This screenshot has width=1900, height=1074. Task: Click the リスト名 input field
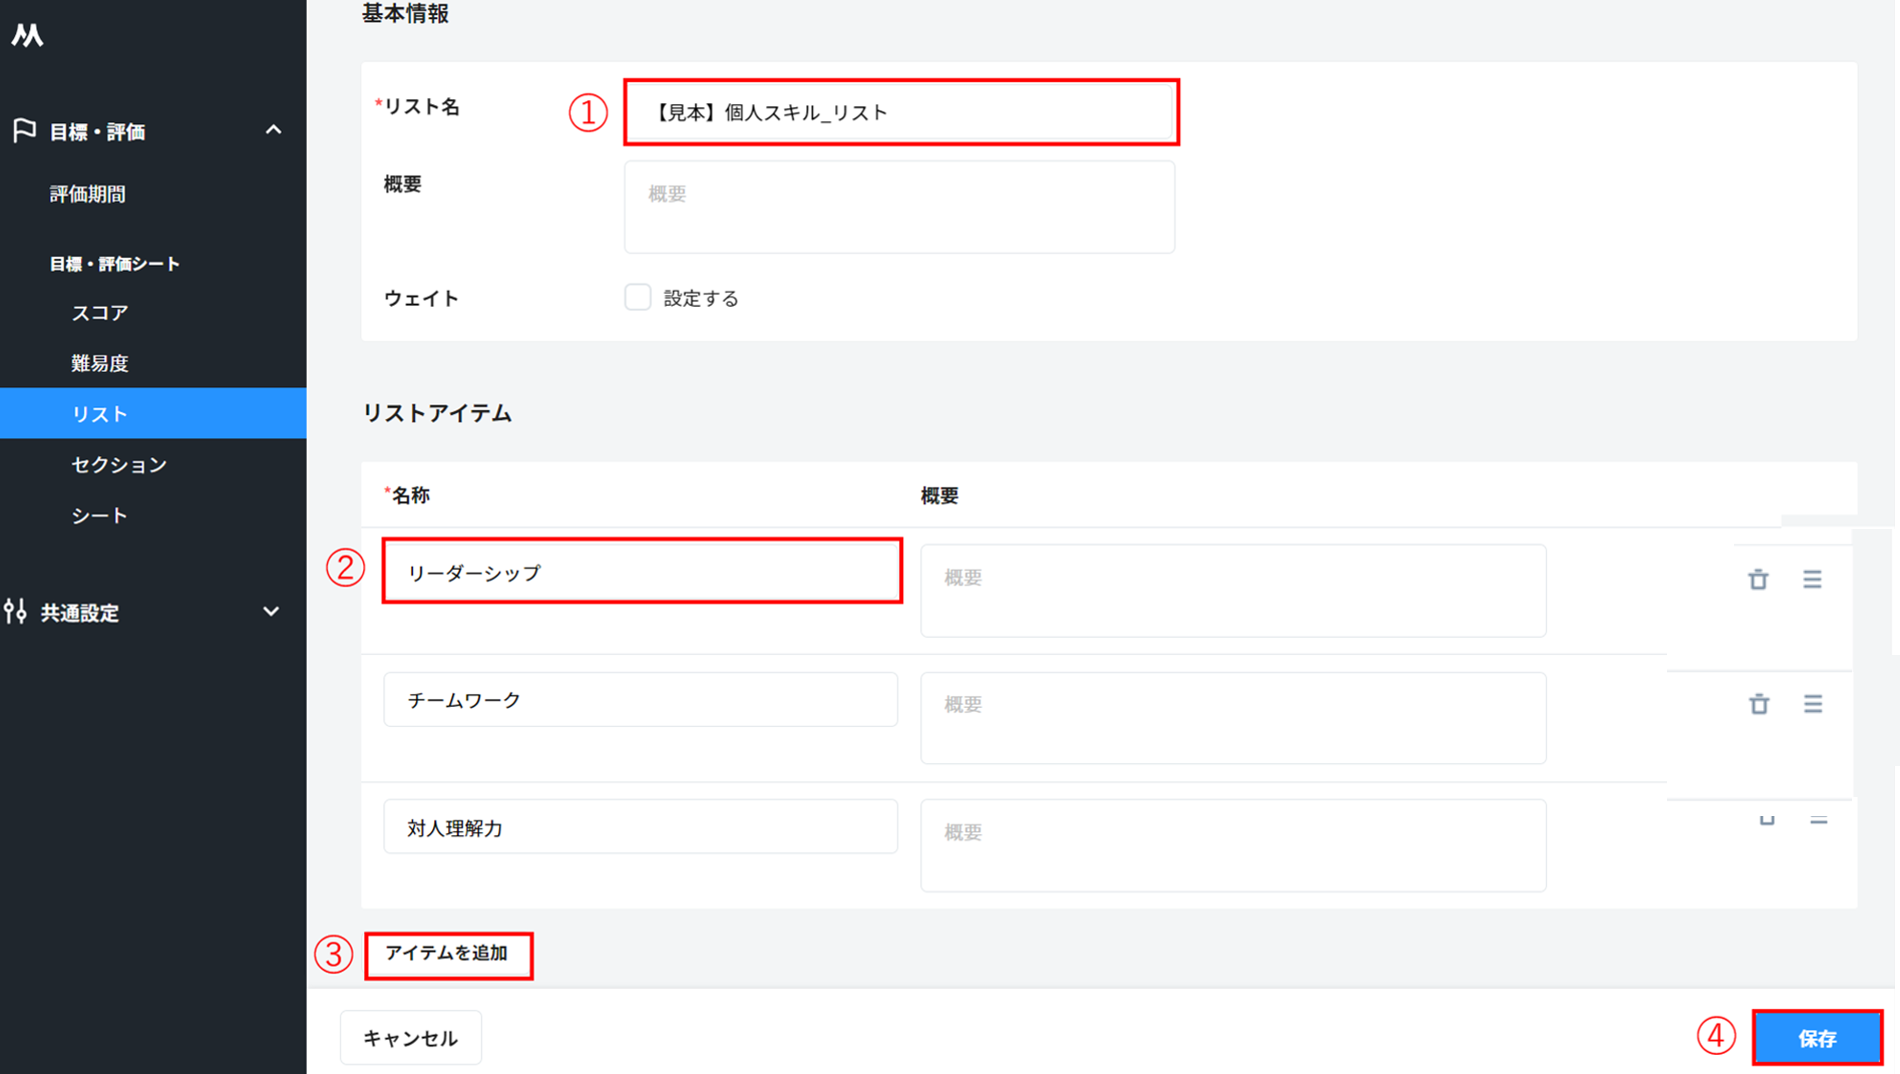[900, 112]
